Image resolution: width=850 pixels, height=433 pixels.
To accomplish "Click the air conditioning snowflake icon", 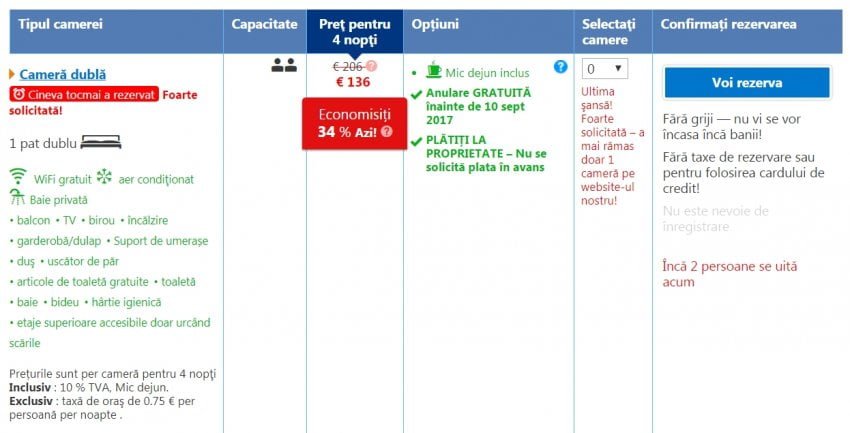I will tap(104, 178).
